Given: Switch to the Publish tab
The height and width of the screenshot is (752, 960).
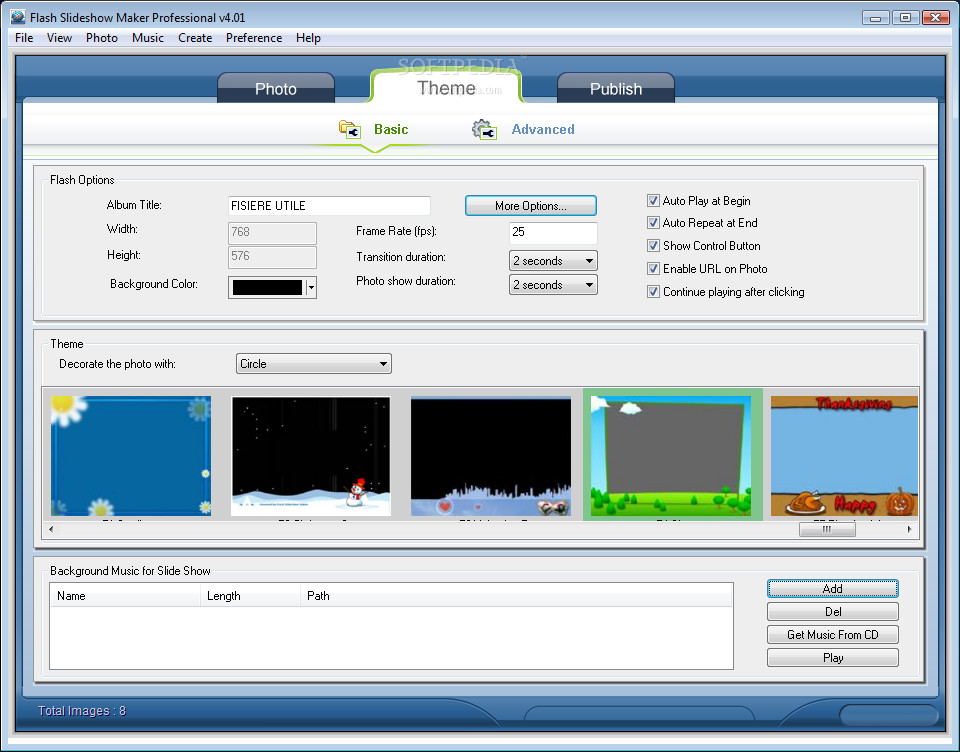Looking at the screenshot, I should [616, 88].
